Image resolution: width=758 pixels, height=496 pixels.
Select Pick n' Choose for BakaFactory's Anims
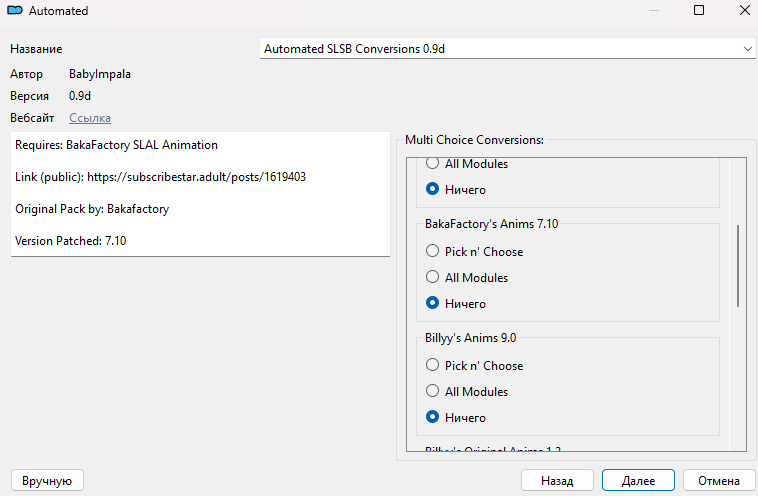[433, 252]
